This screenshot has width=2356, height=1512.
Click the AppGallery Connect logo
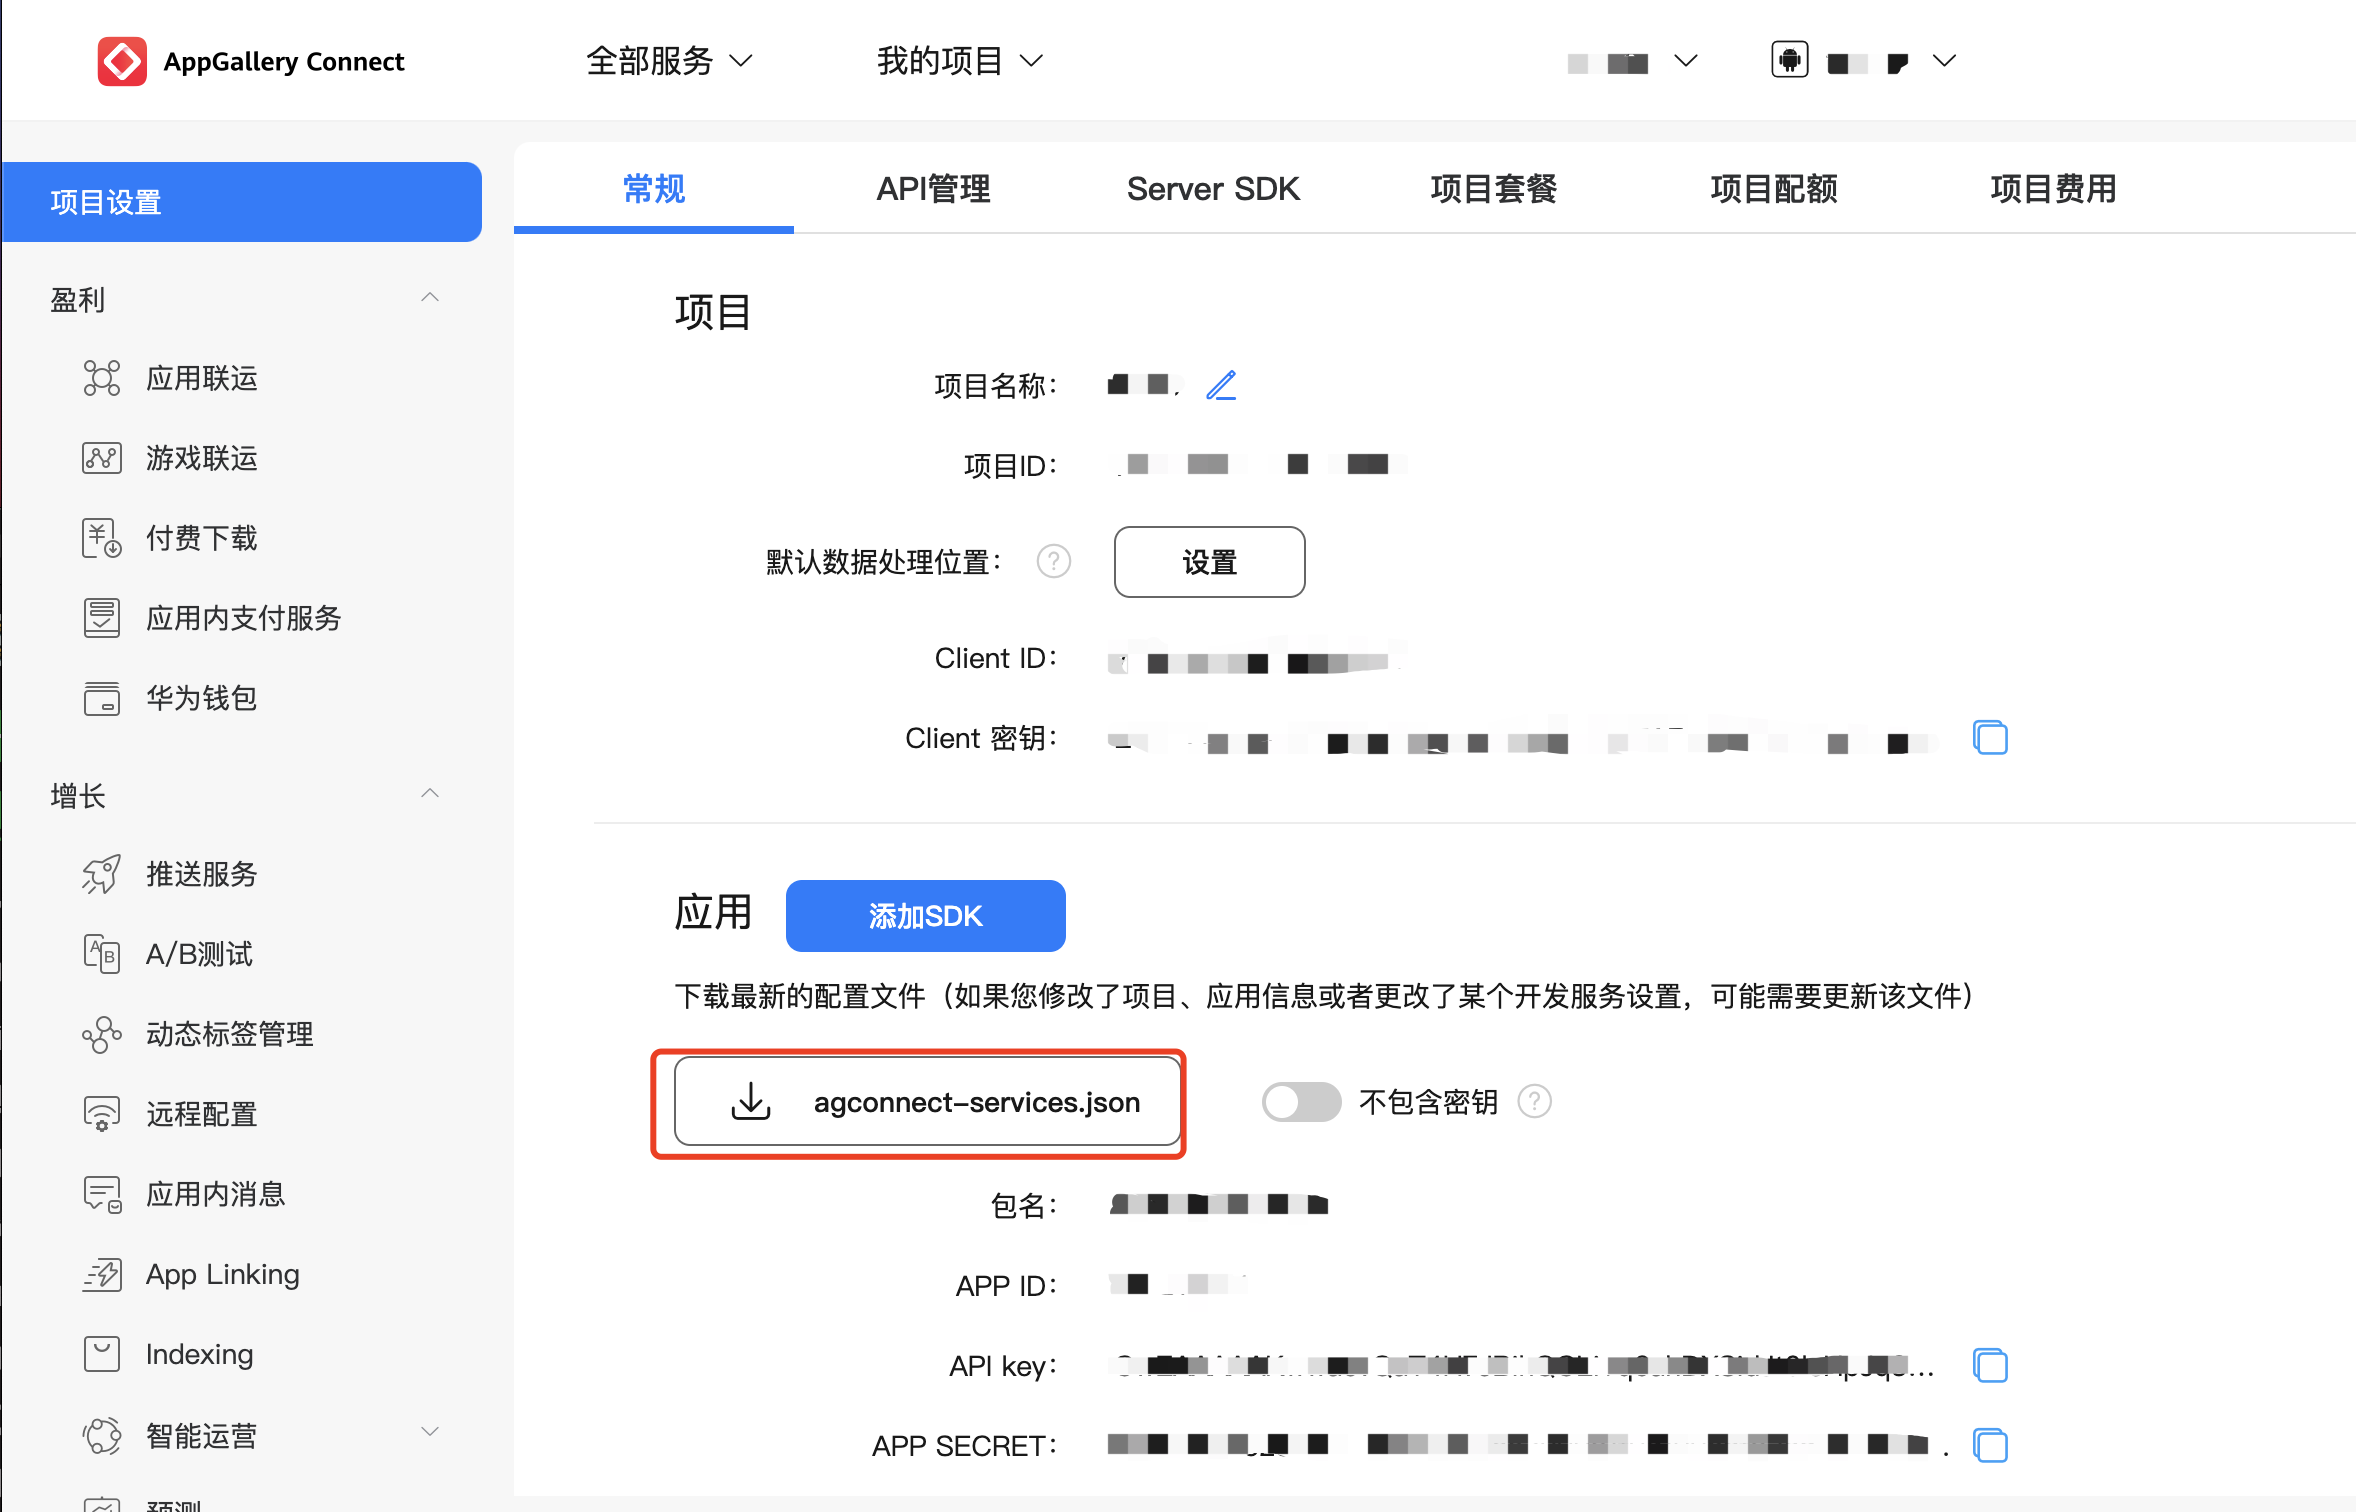(123, 62)
